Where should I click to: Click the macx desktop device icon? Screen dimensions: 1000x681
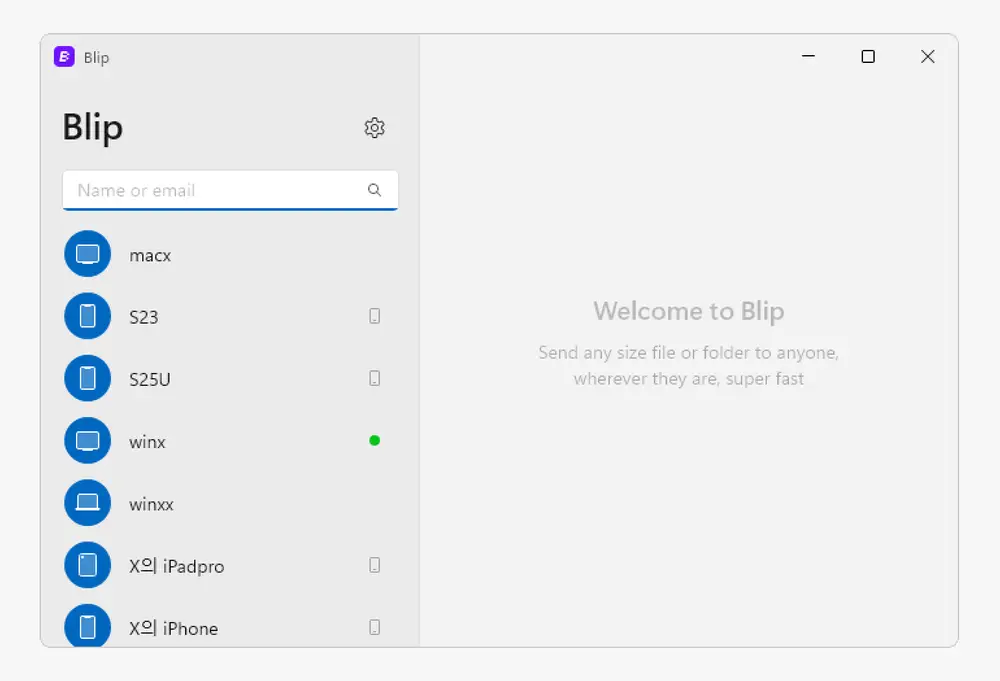point(88,255)
